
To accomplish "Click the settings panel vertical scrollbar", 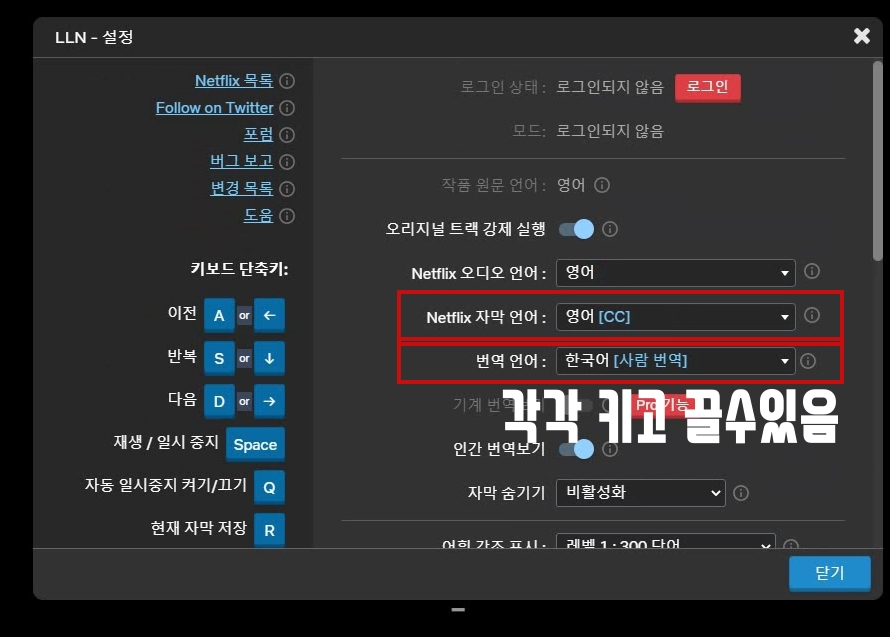I will coord(878,162).
